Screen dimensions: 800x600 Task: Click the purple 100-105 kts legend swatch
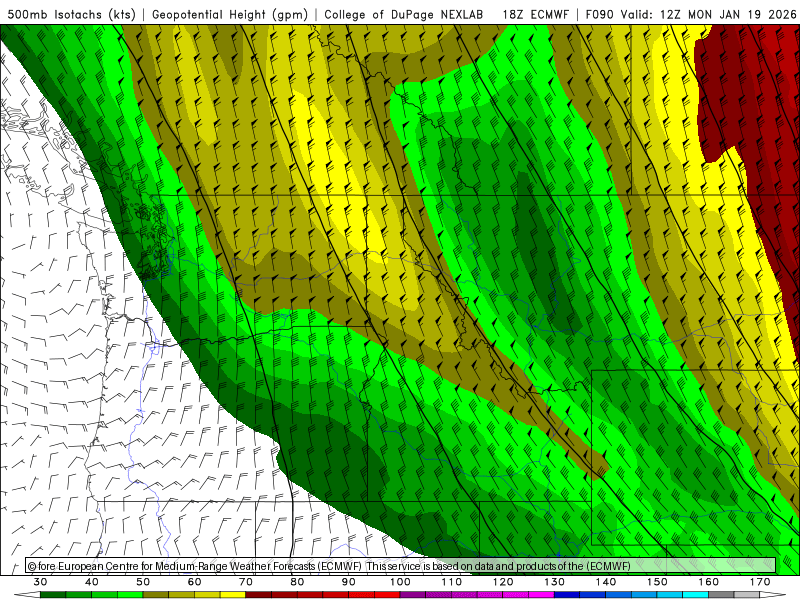[x=412, y=595]
